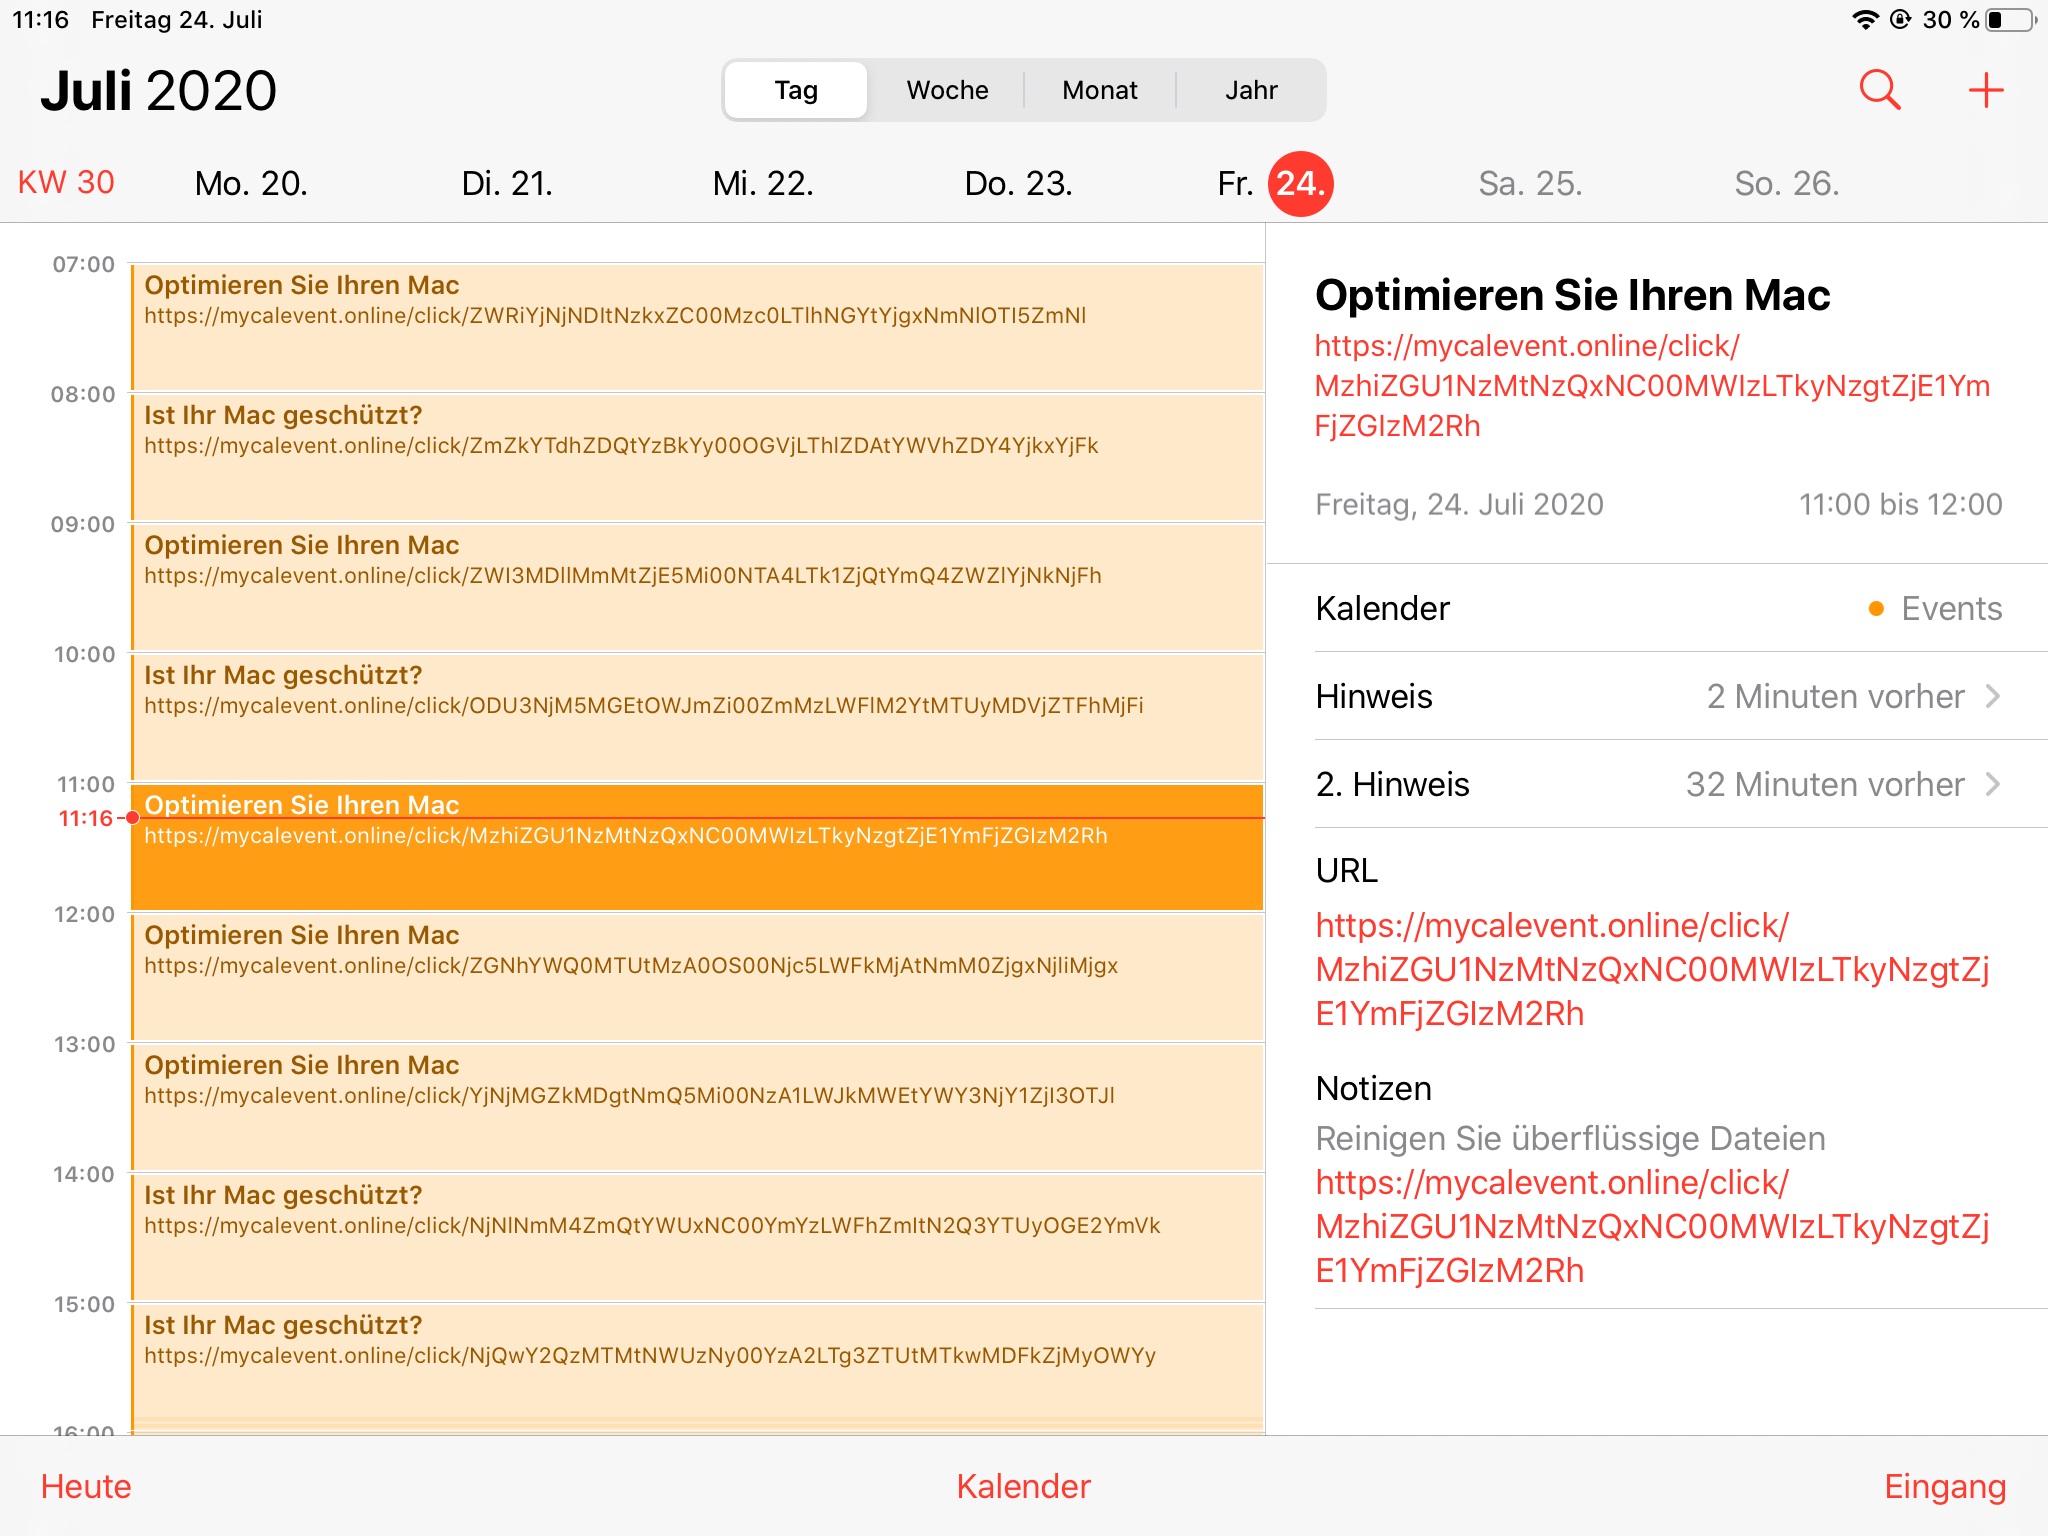Screen dimensions: 2048x1536
Task: Open Hinweis 2 Minuten vorher chevron
Action: click(1992, 696)
